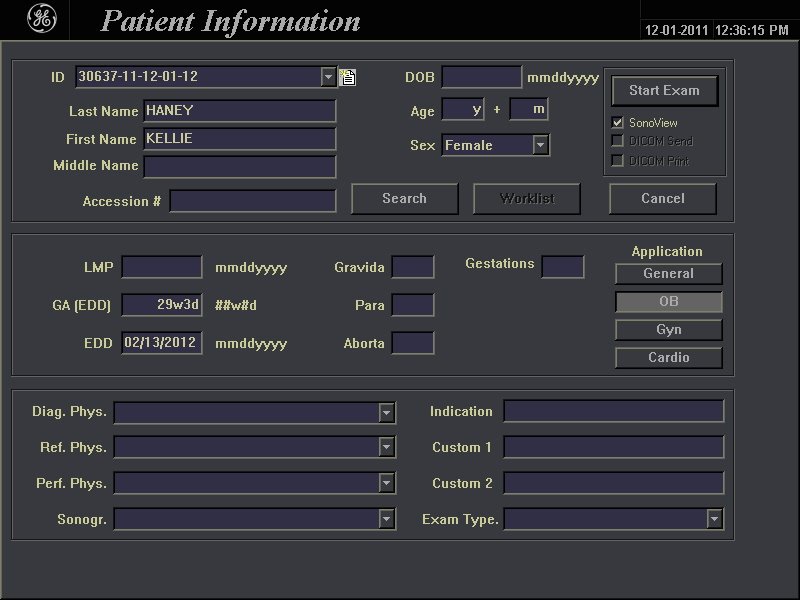Click the Search button
The height and width of the screenshot is (600, 800).
tap(404, 198)
